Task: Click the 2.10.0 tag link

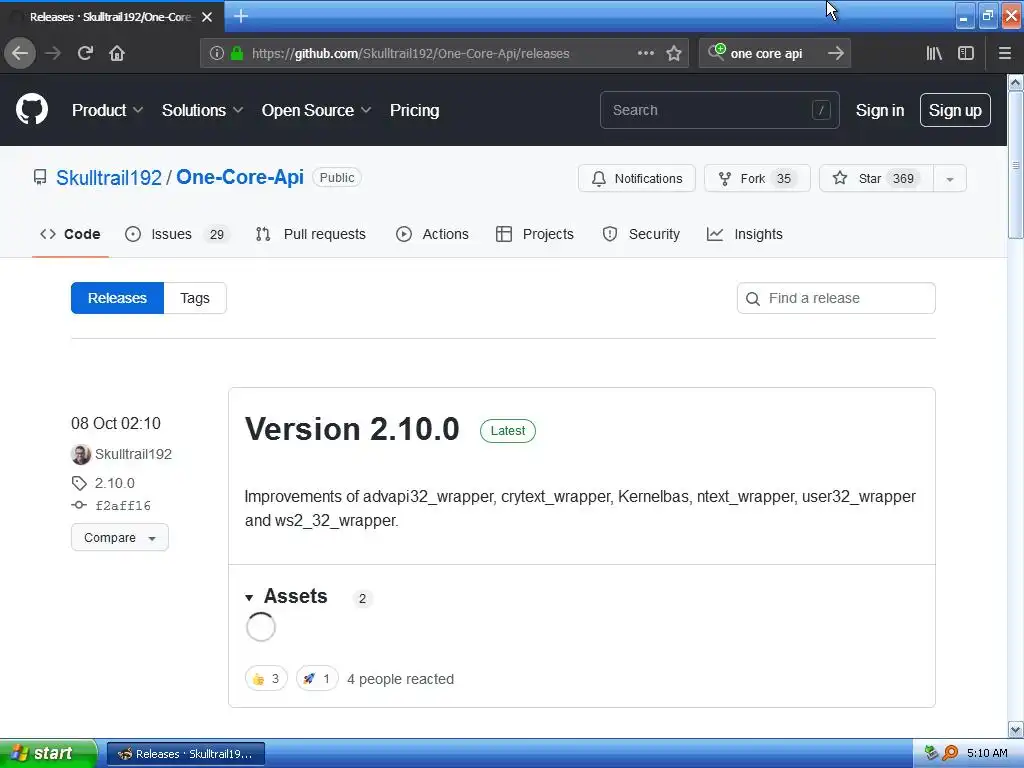Action: [115, 483]
